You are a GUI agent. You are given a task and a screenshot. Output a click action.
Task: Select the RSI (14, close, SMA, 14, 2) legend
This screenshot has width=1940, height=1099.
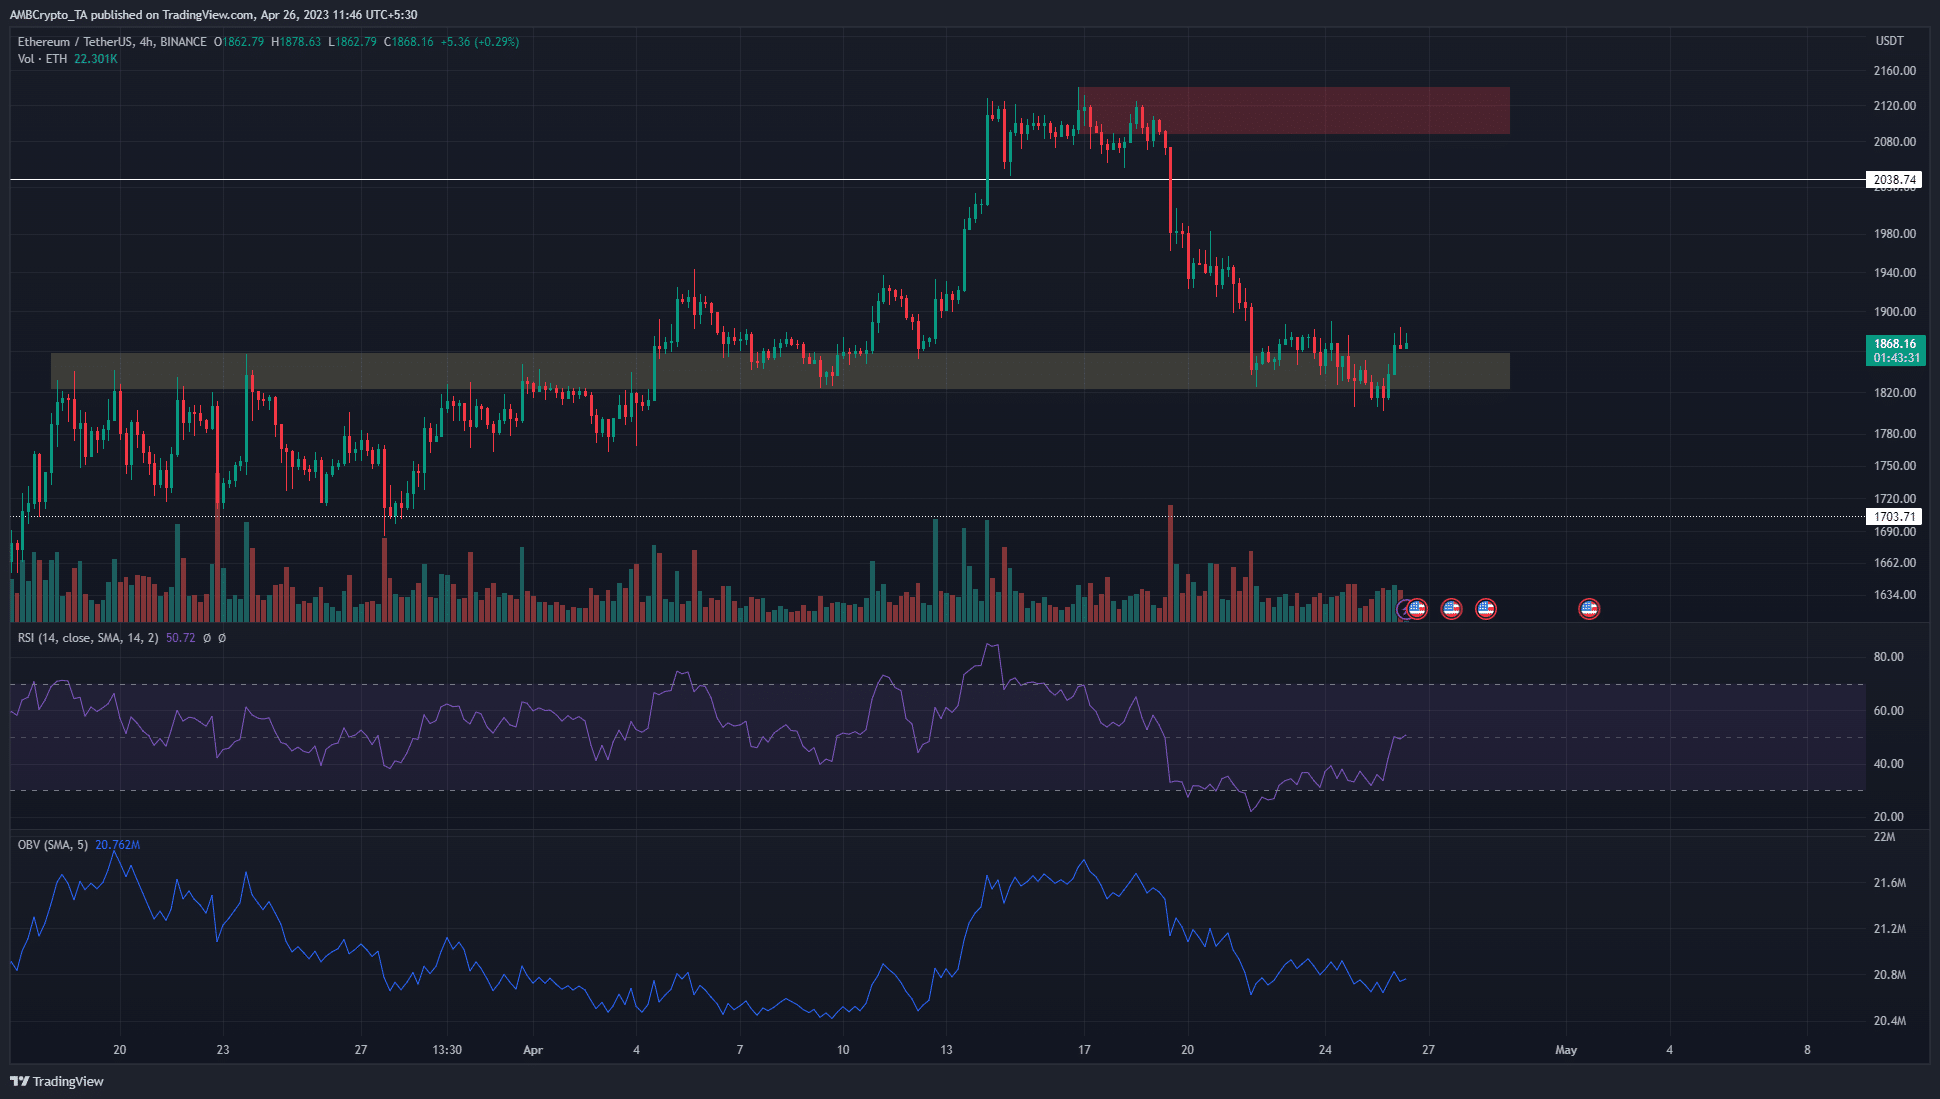click(88, 638)
